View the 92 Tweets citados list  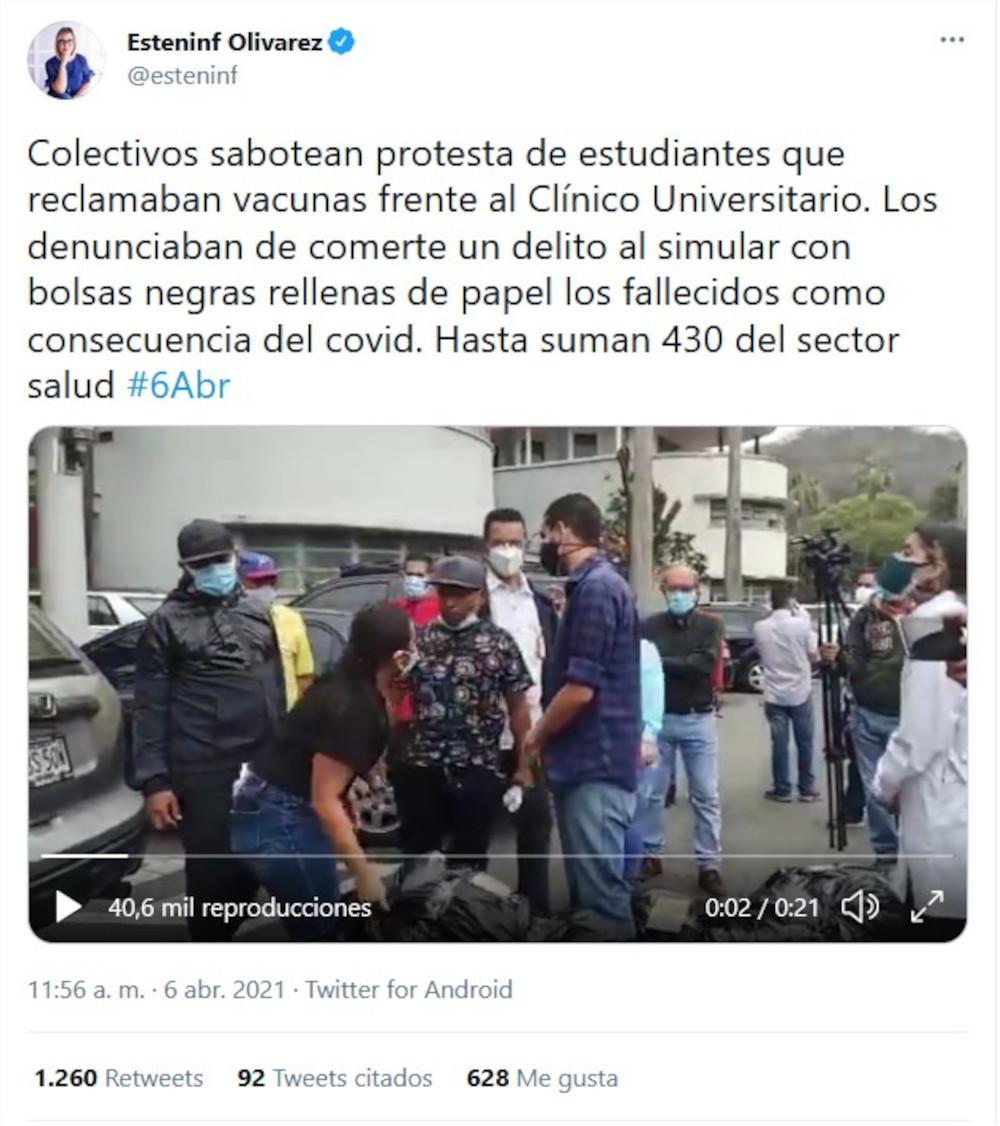point(335,1078)
